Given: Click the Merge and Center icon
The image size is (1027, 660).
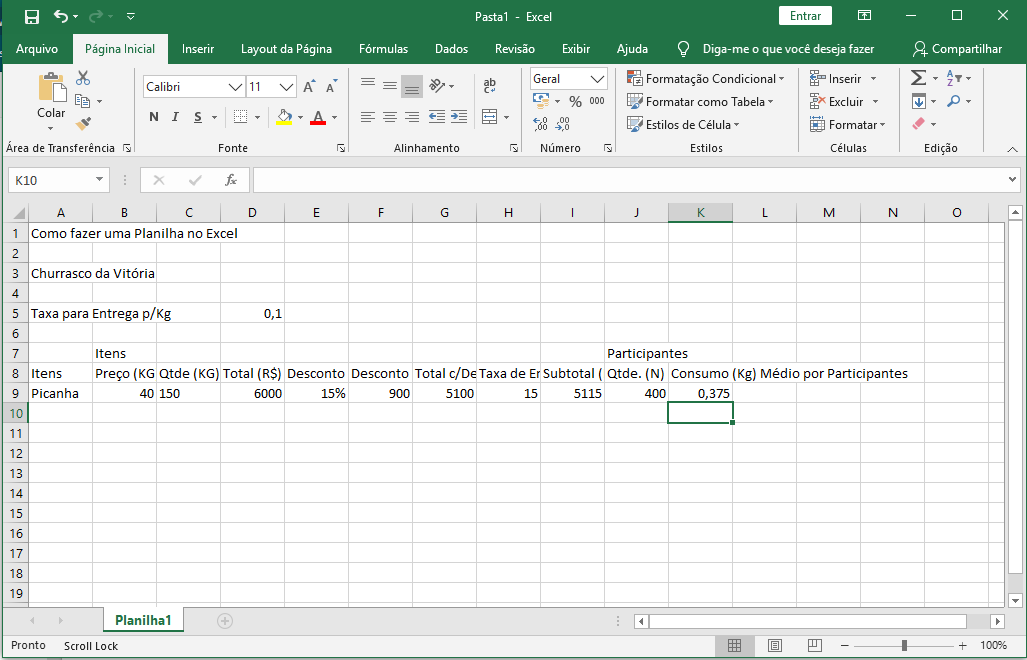Looking at the screenshot, I should coord(489,117).
